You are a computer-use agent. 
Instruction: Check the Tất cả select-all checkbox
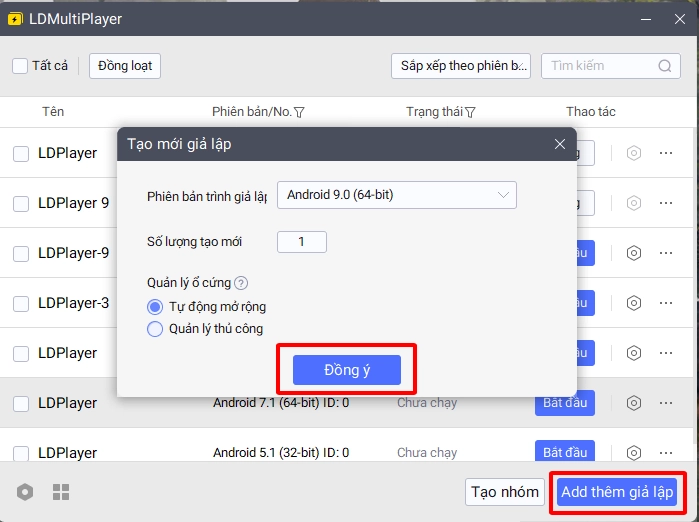tap(20, 66)
